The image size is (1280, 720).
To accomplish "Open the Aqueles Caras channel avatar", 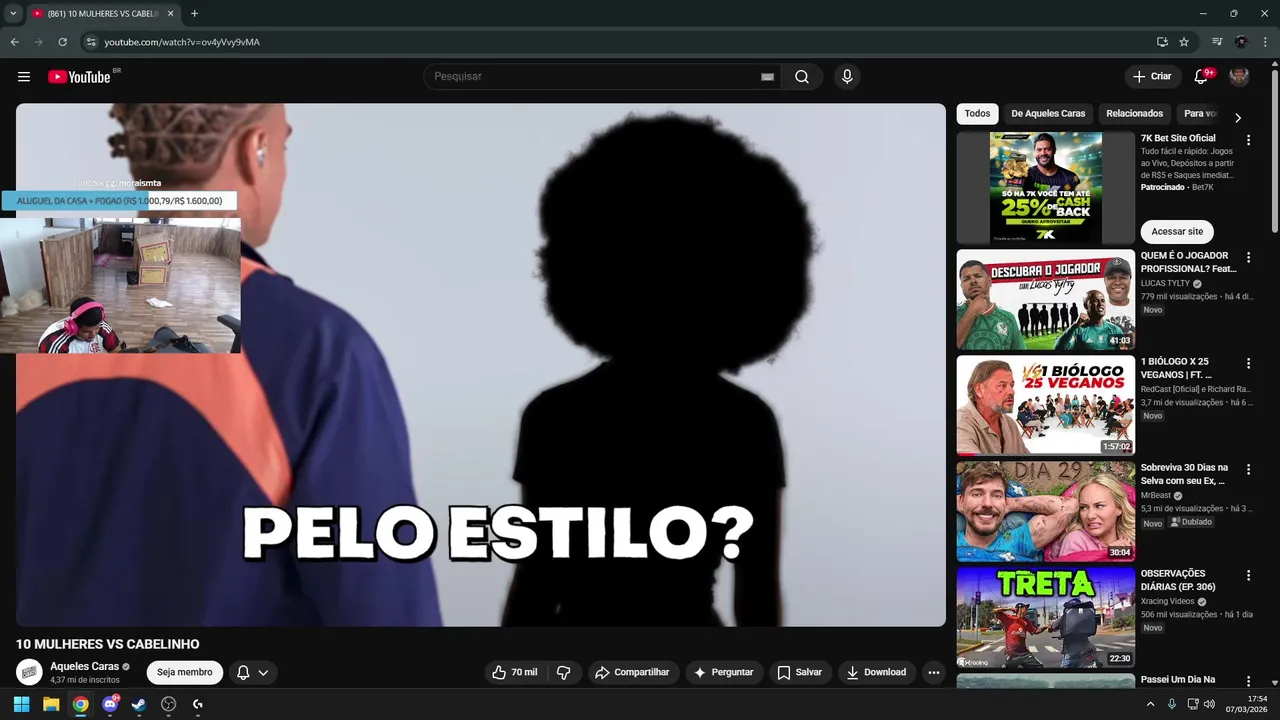I will [x=29, y=673].
